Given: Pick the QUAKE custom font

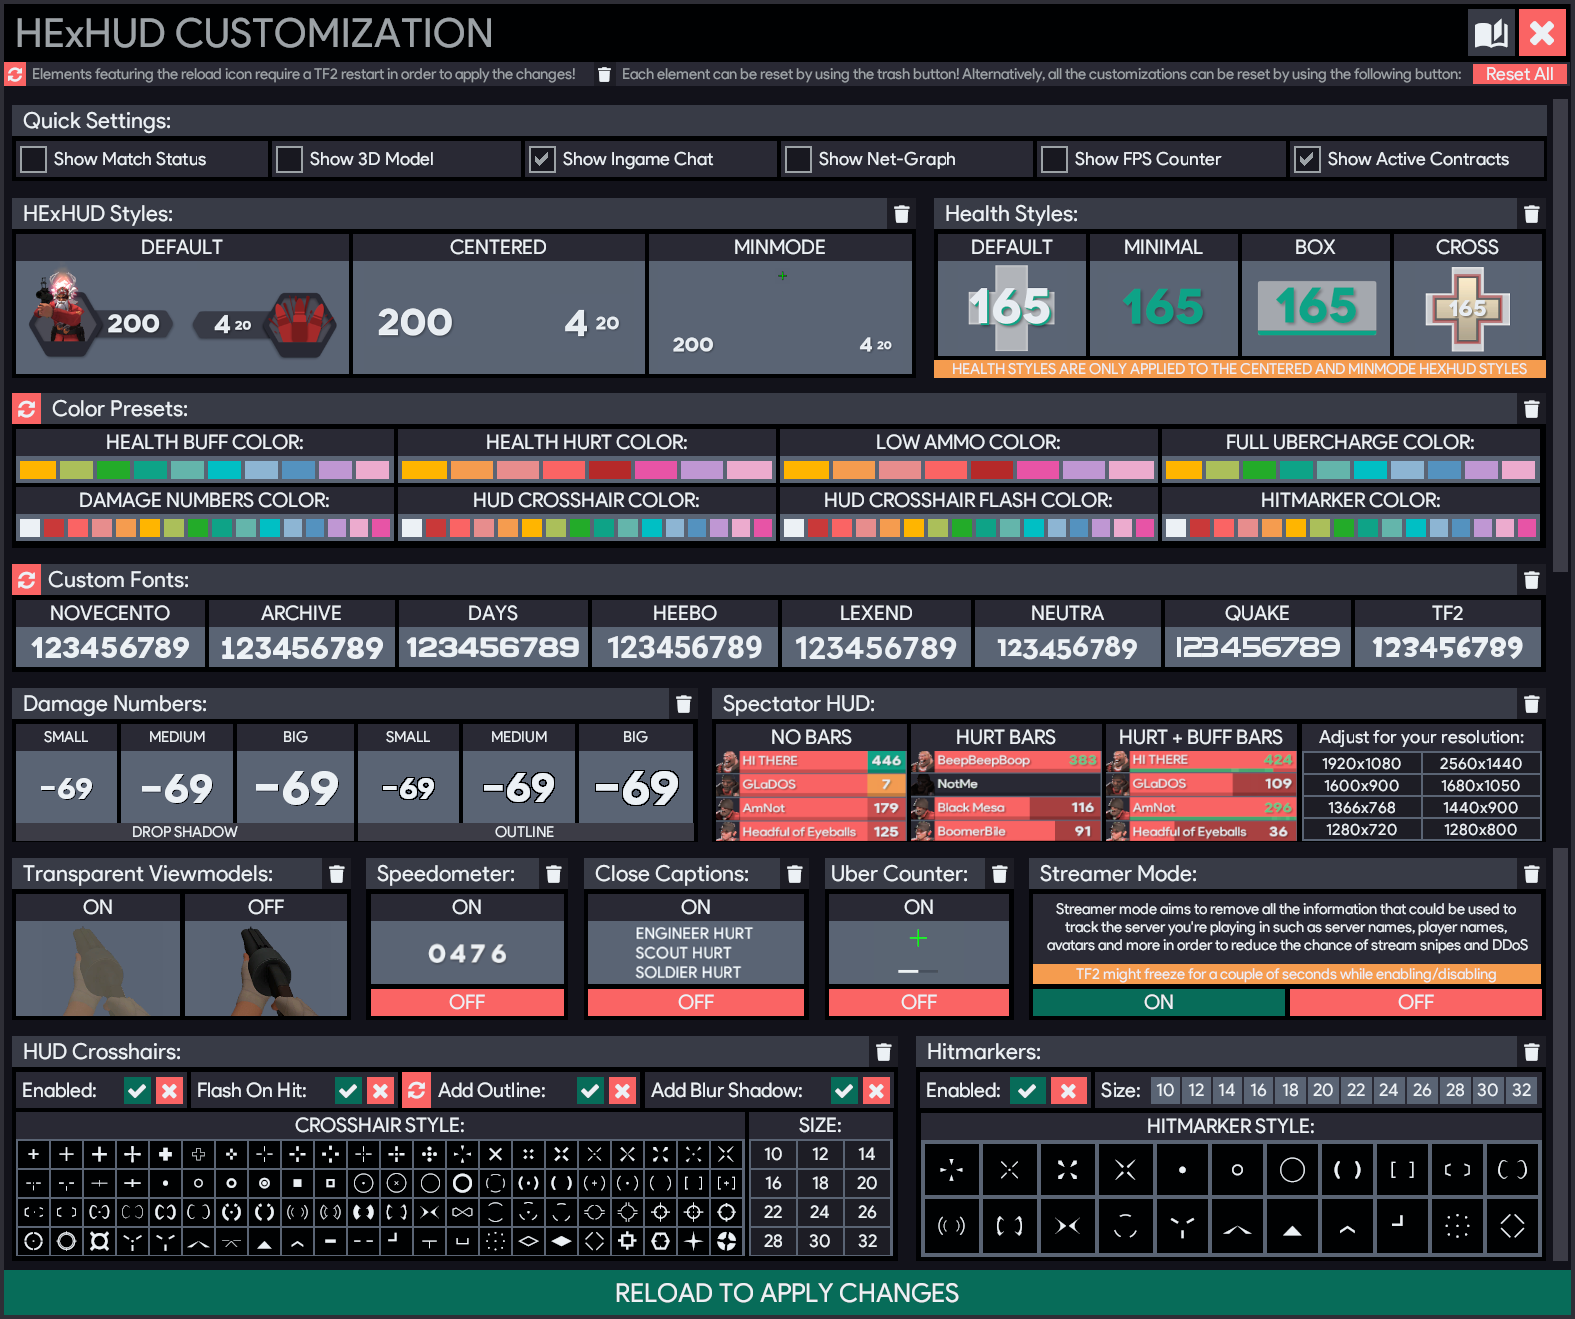Looking at the screenshot, I should [x=1257, y=633].
